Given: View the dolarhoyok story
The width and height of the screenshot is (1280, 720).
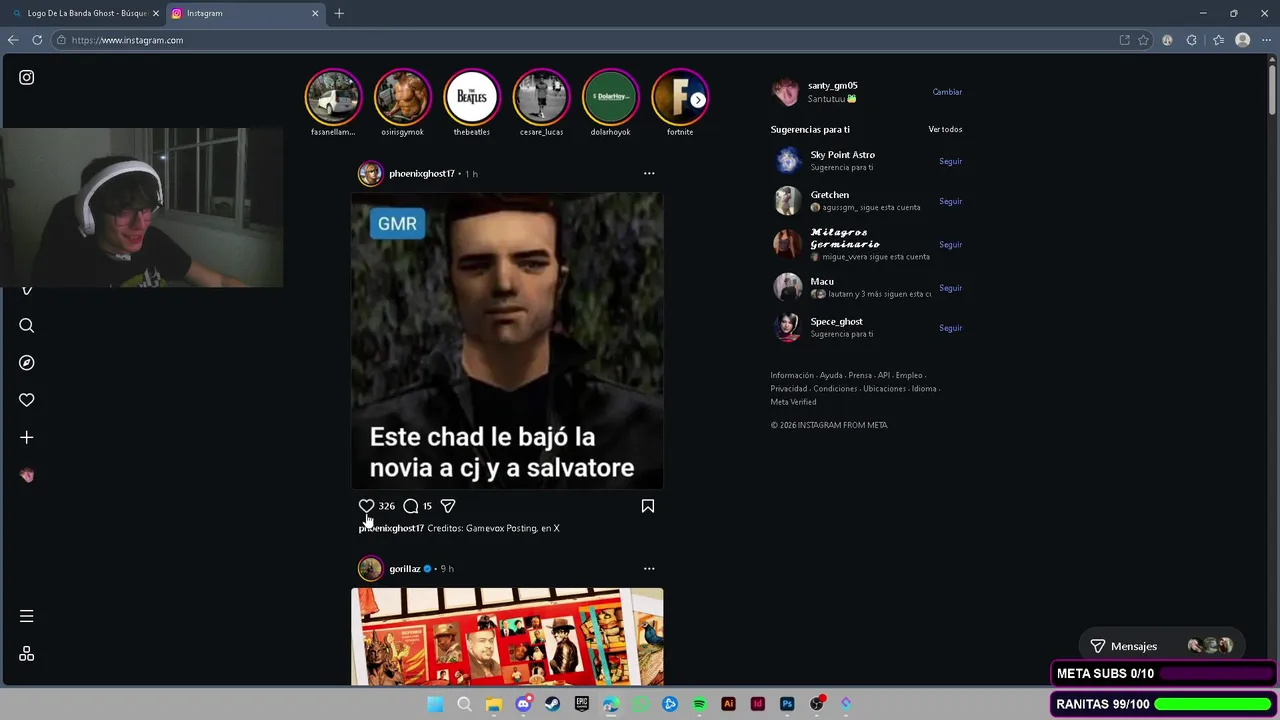Looking at the screenshot, I should coord(611,97).
